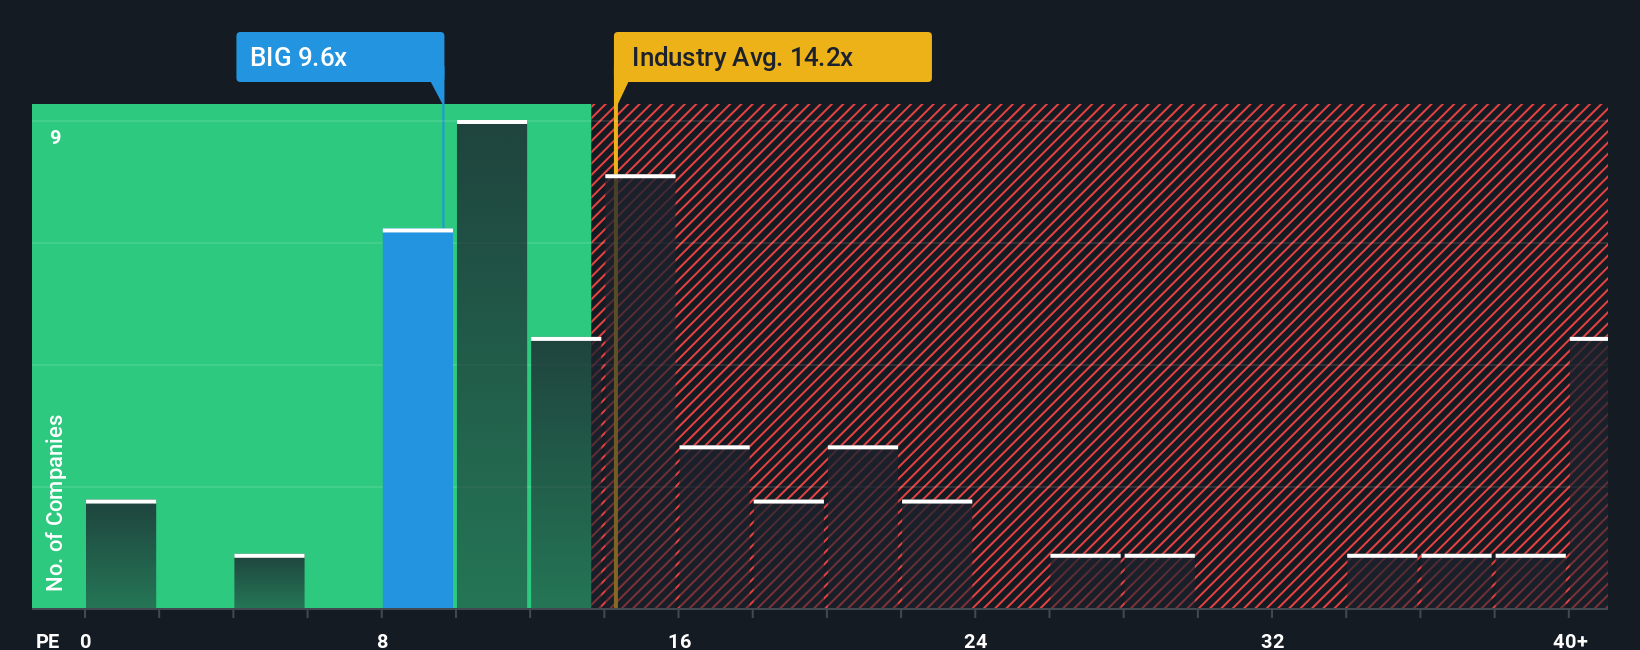Click the x-axis label 8
This screenshot has height=650, width=1640.
383,640
